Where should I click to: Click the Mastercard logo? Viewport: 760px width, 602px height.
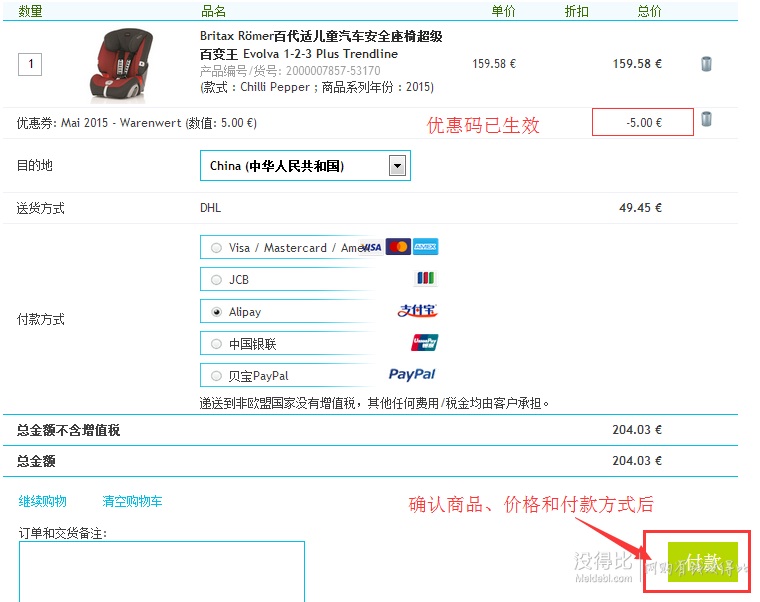tap(398, 247)
